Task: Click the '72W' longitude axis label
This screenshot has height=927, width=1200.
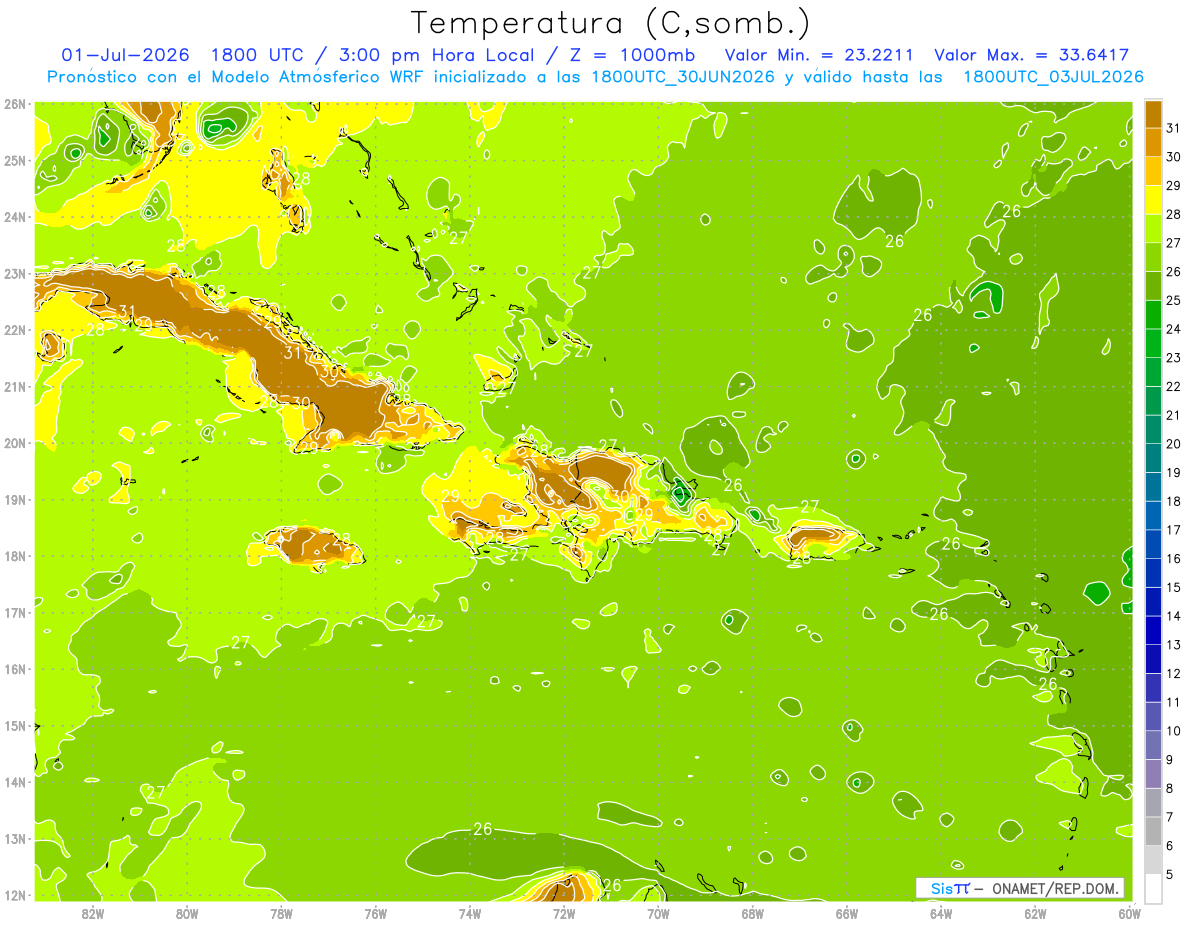Action: point(564,913)
